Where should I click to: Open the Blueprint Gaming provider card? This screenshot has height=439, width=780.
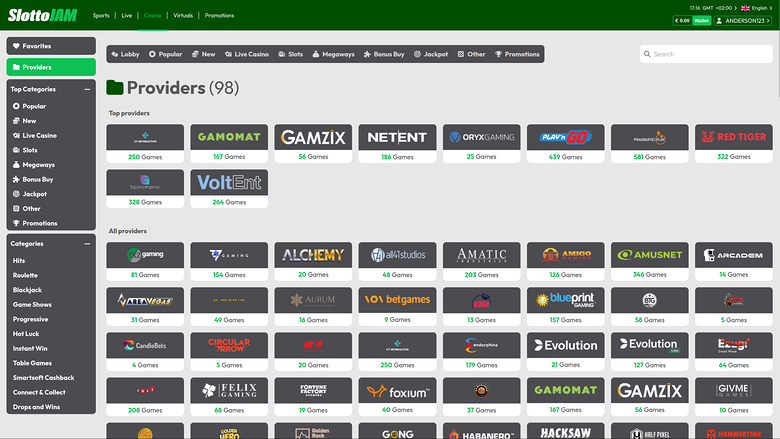click(x=566, y=307)
